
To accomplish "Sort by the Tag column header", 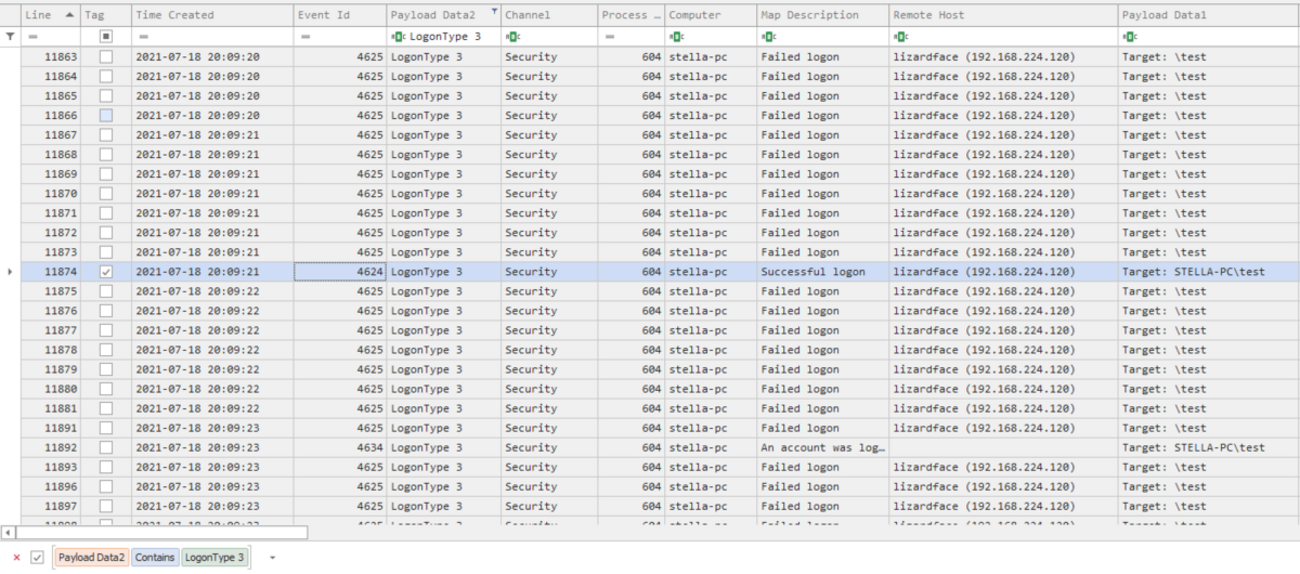I will click(105, 15).
